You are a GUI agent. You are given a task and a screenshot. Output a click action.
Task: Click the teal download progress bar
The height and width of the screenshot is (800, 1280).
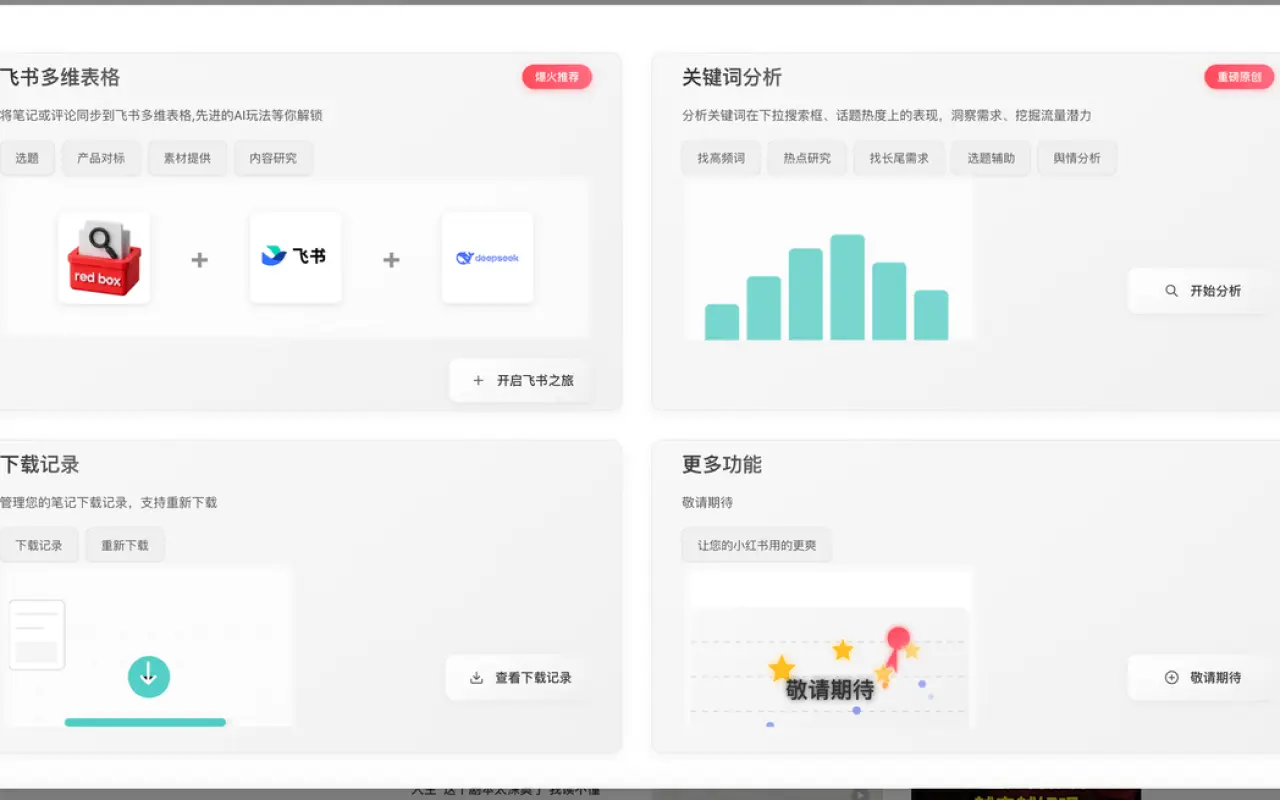[144, 721]
